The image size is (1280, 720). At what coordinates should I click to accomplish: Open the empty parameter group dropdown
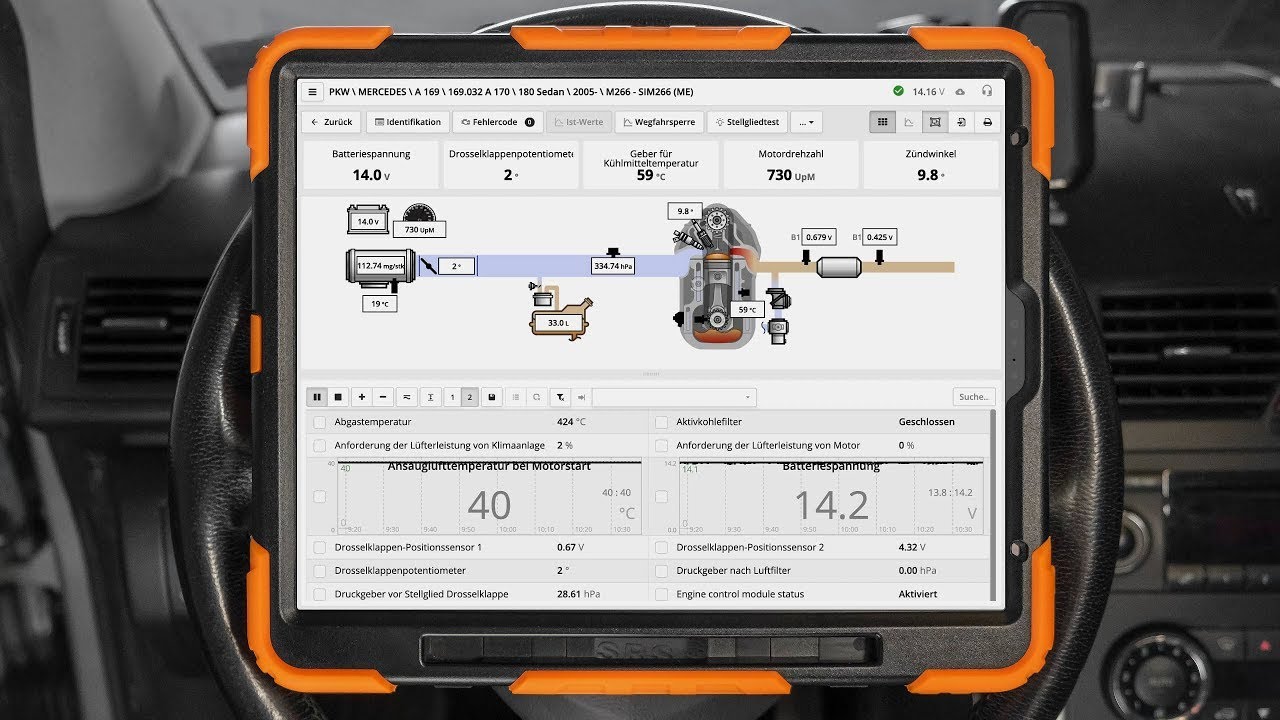pyautogui.click(x=675, y=397)
